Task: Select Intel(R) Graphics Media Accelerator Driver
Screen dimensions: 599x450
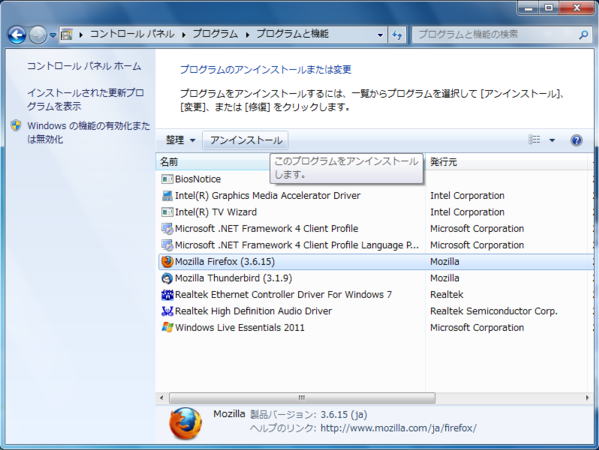Action: point(267,196)
